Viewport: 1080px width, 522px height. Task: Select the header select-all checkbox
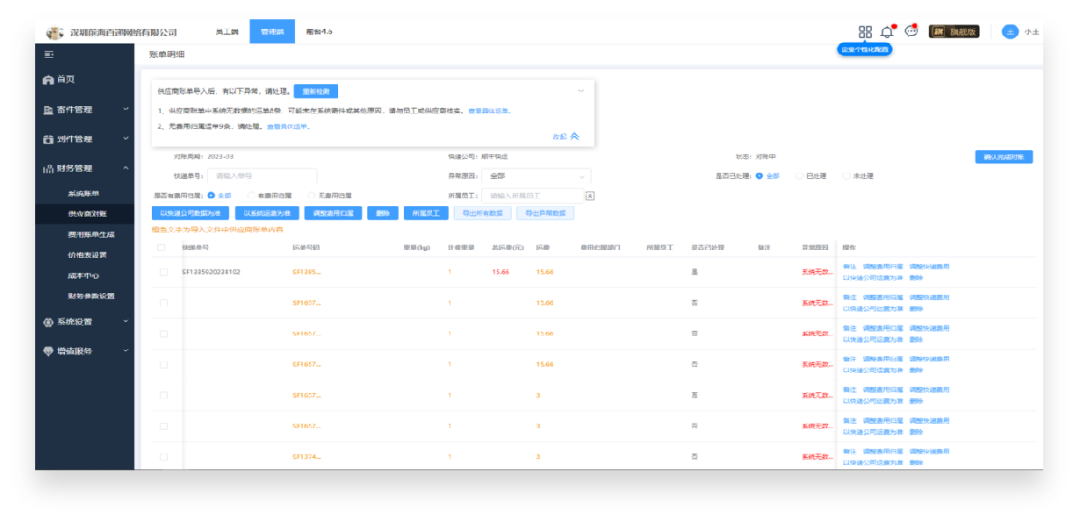160,247
